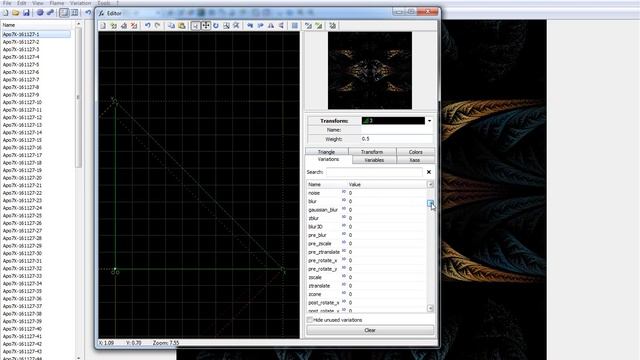Screen dimensions: 640x360
Task: Open the Transform selector dropdown
Action: coord(429,121)
